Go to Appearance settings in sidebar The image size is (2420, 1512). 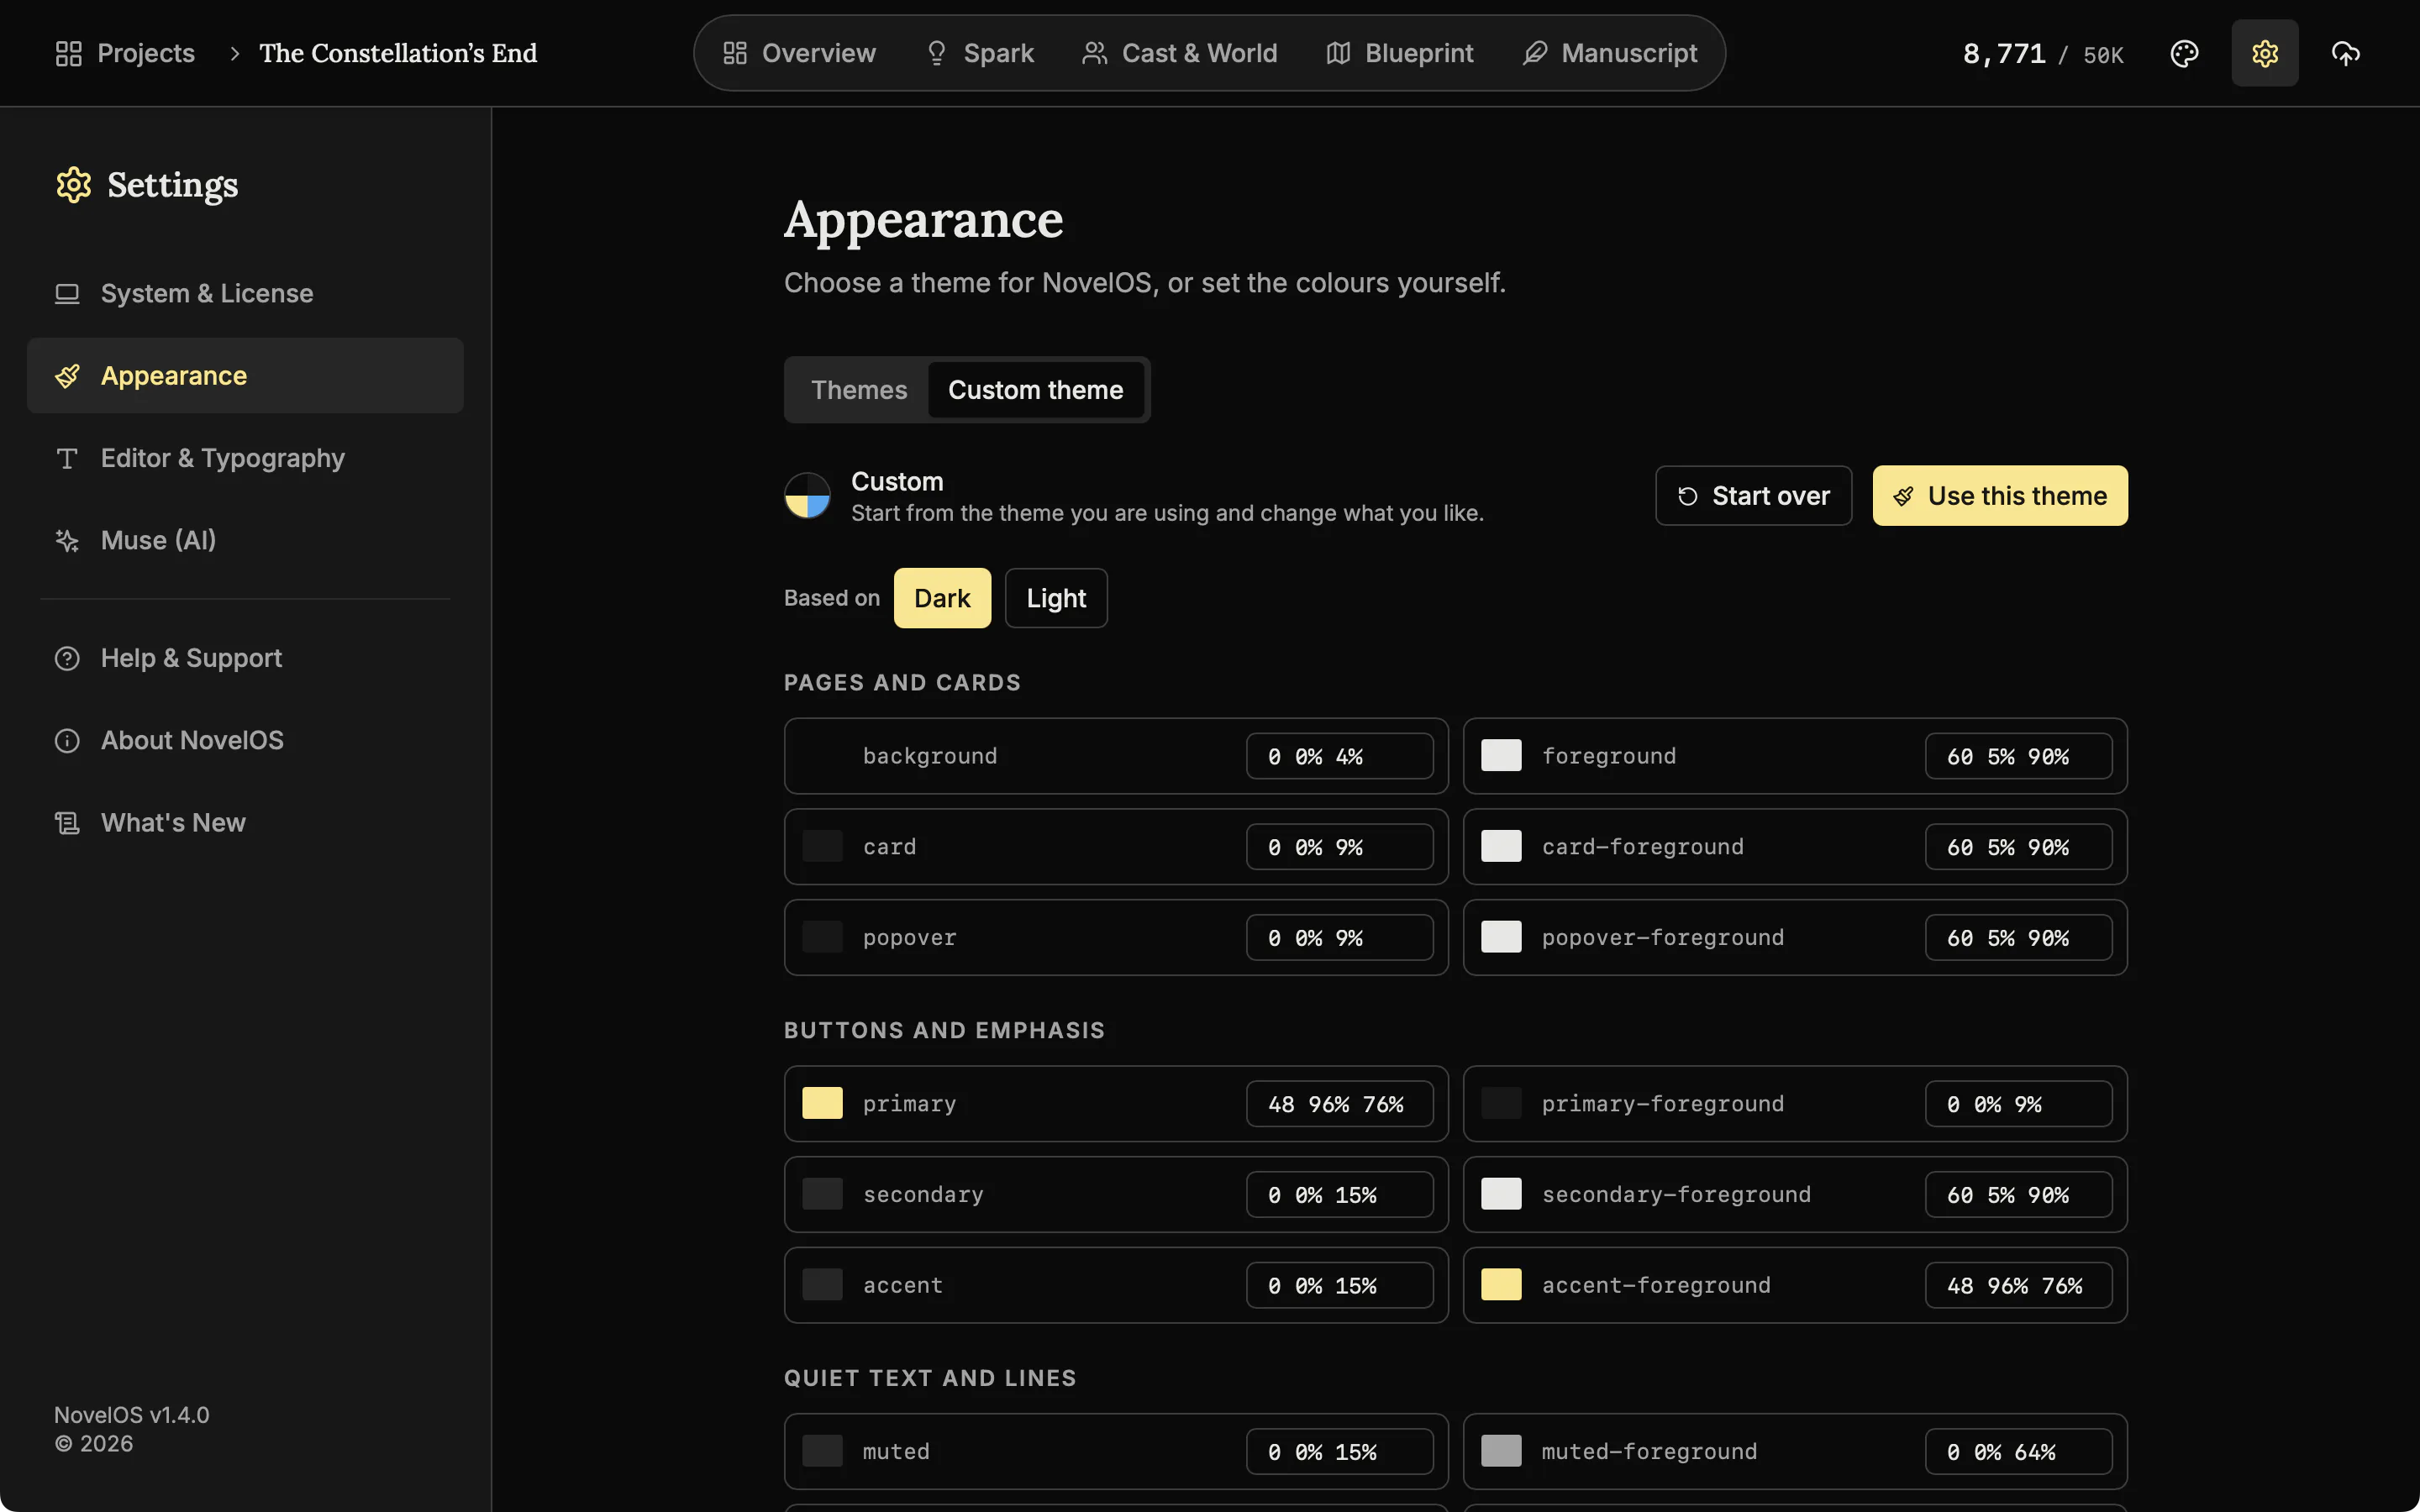click(x=245, y=375)
